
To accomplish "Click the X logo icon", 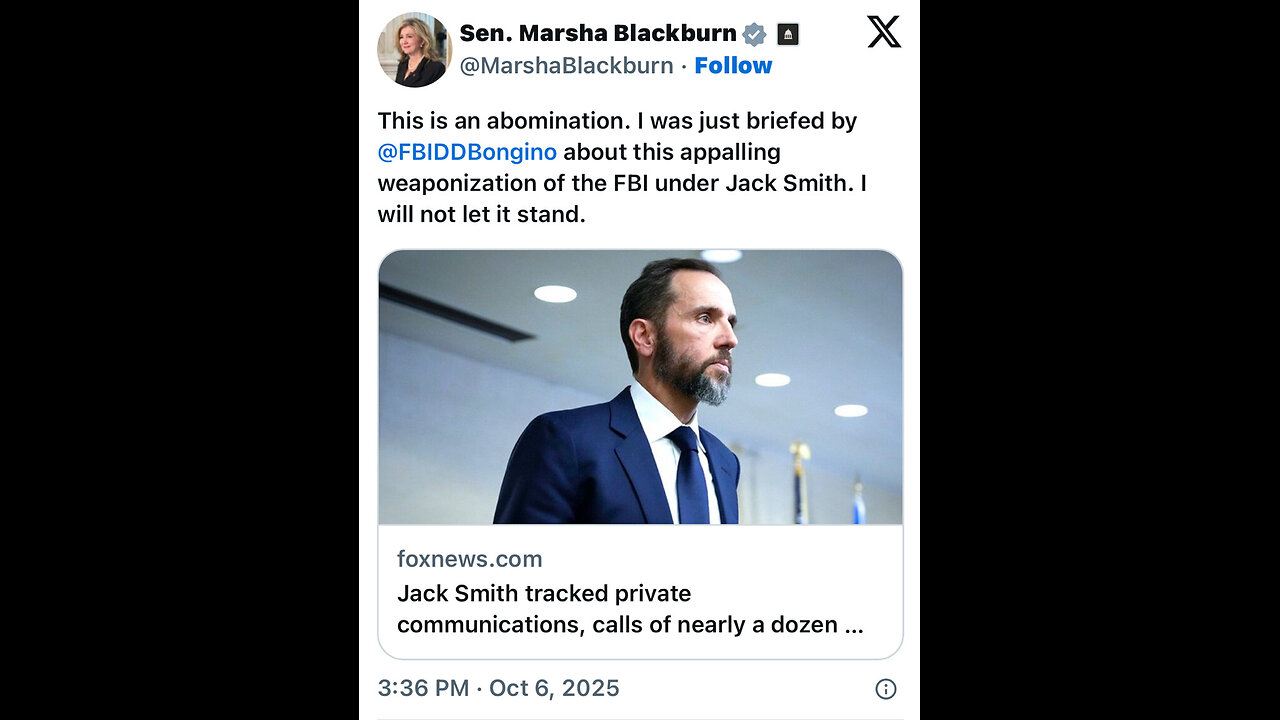I will pos(883,32).
